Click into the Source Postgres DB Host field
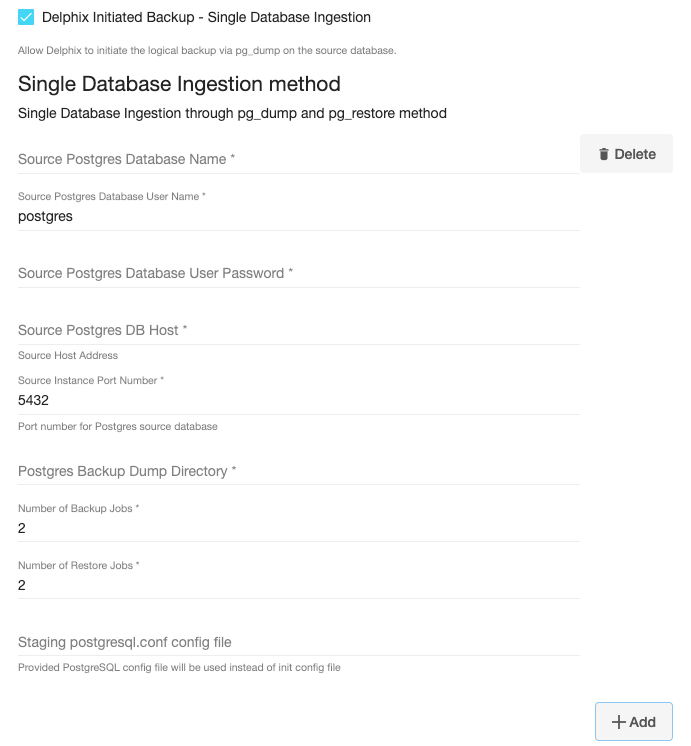This screenshot has height=746, width=691. click(298, 330)
